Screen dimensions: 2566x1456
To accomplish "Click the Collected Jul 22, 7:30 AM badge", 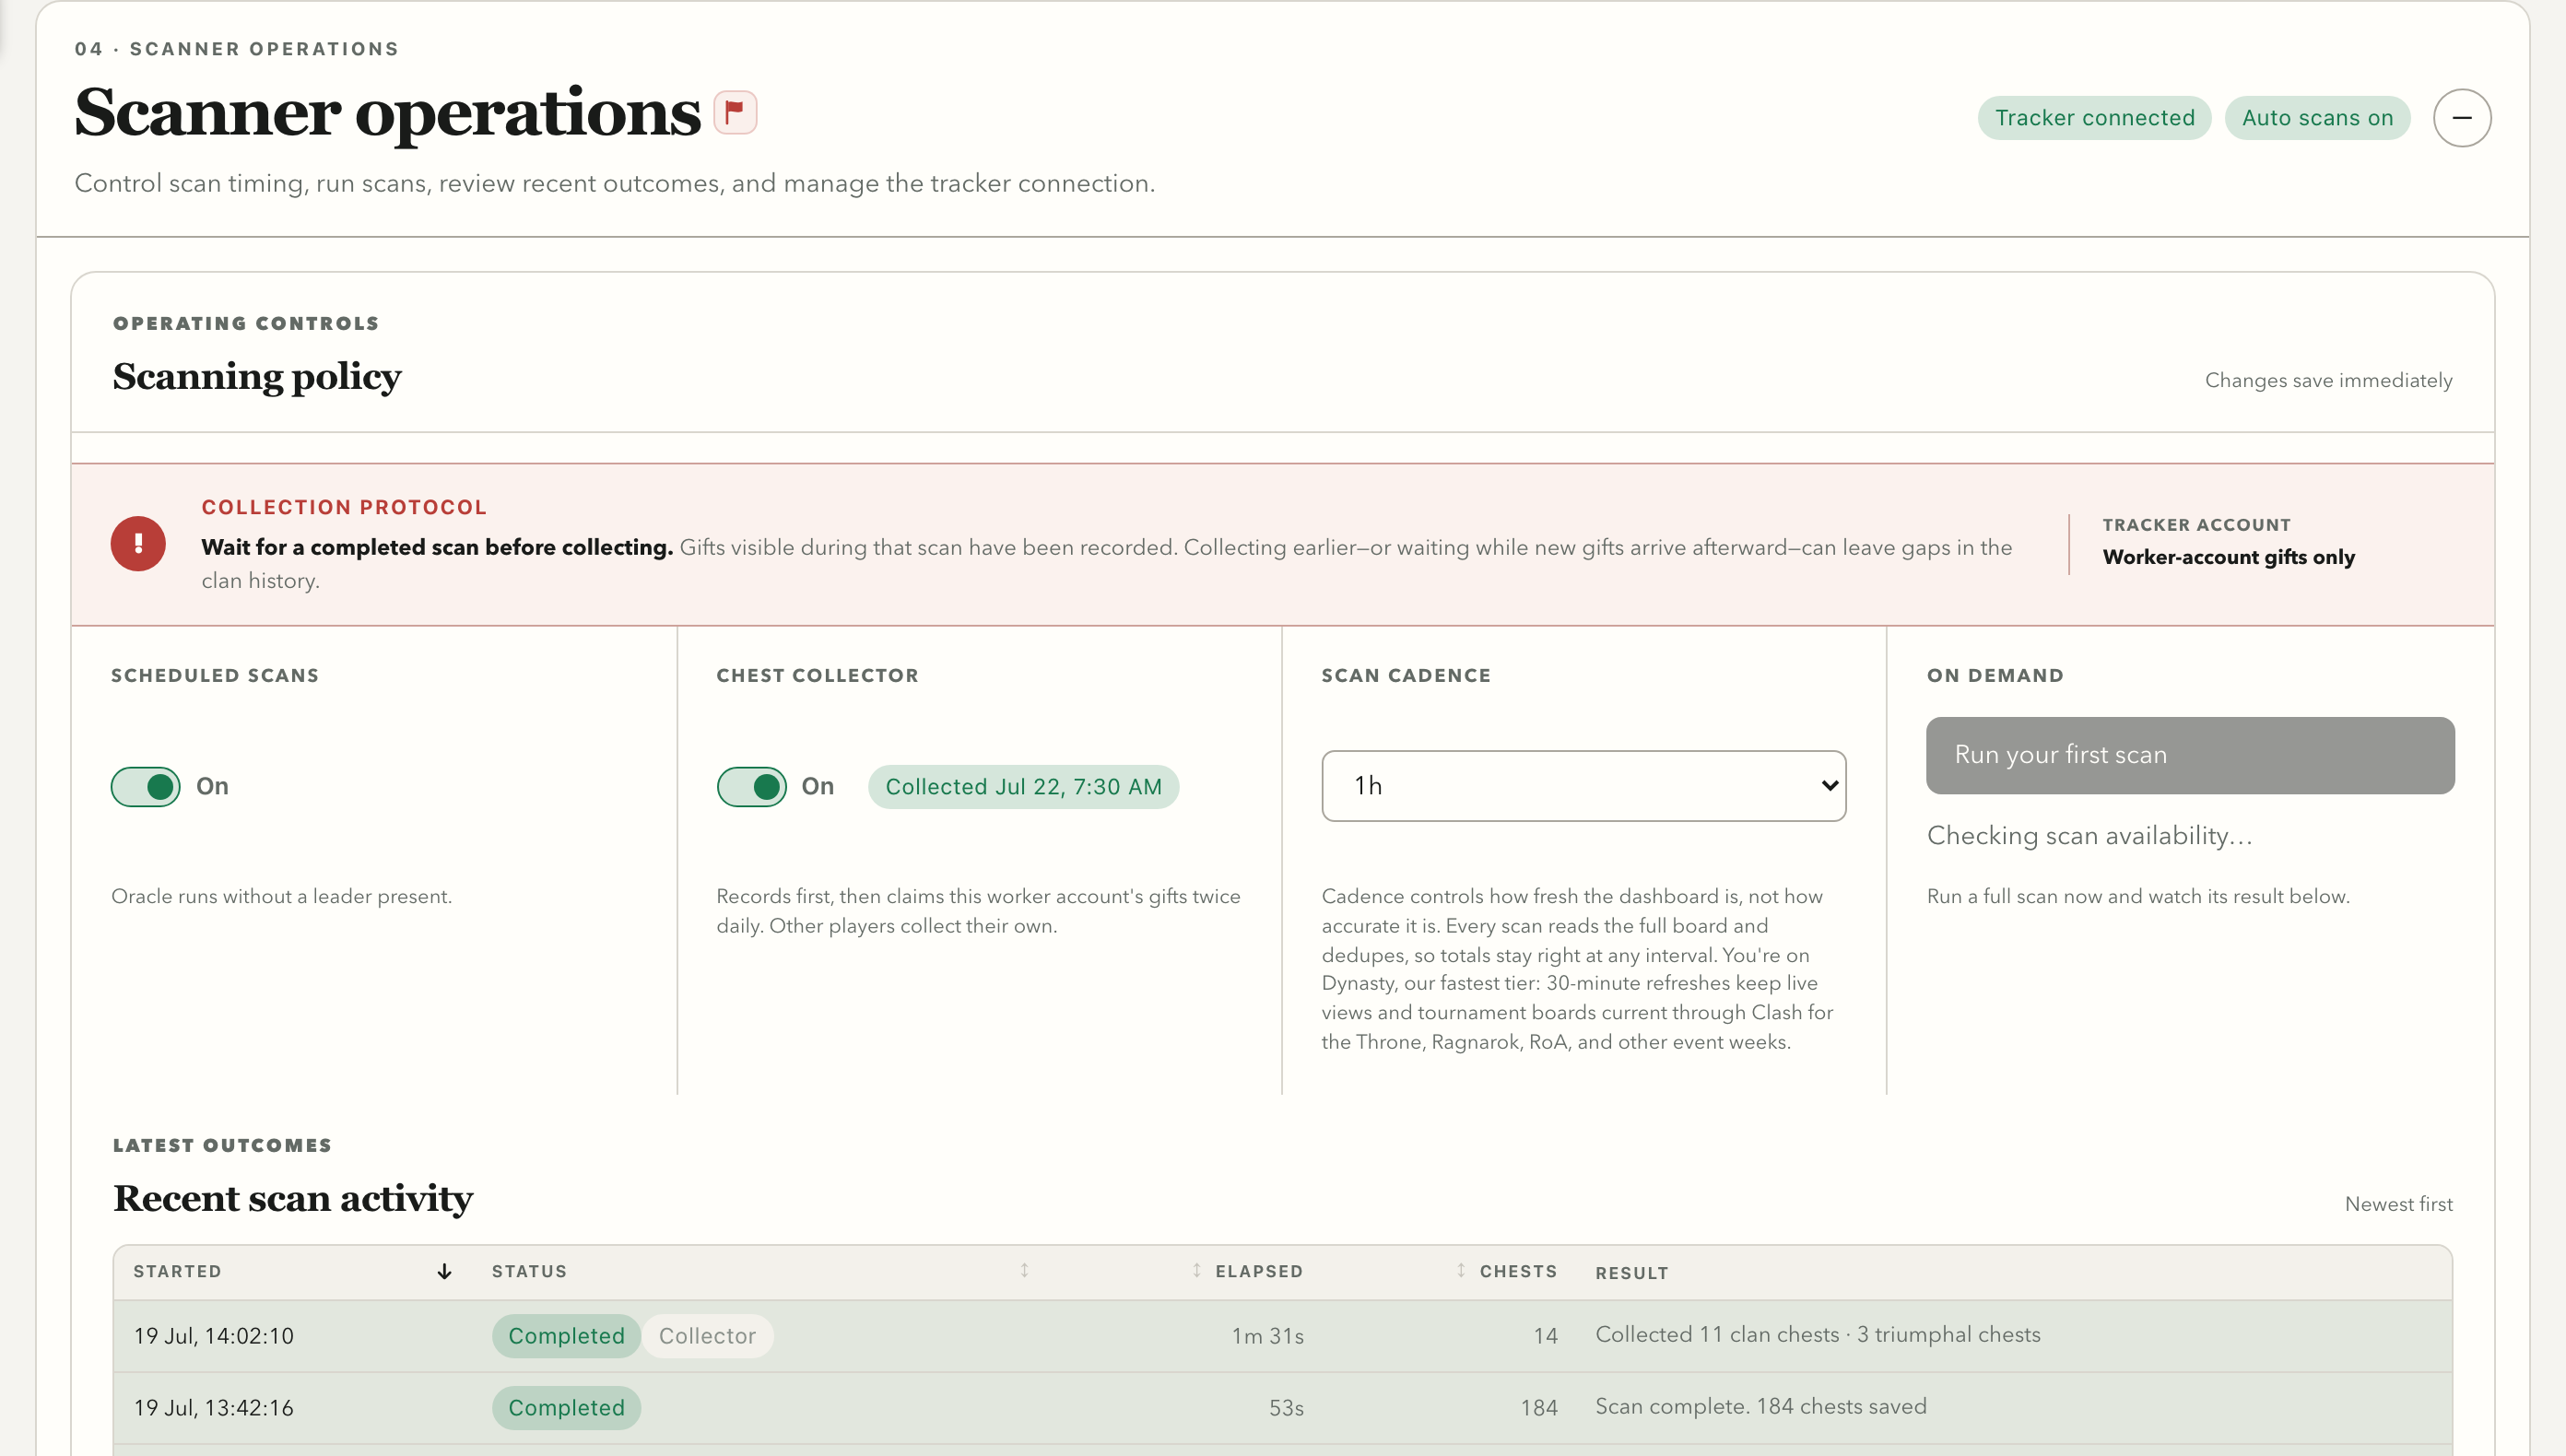I will 1023,787.
